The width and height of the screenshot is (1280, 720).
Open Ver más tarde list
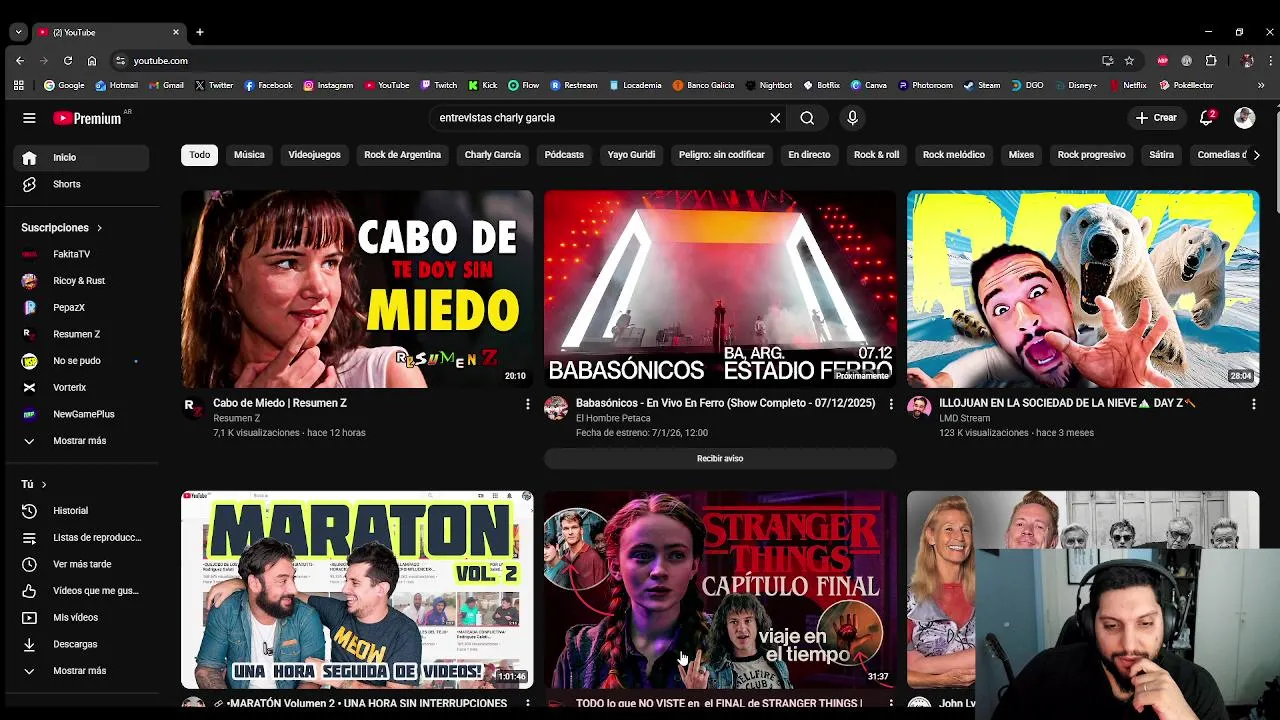point(81,564)
